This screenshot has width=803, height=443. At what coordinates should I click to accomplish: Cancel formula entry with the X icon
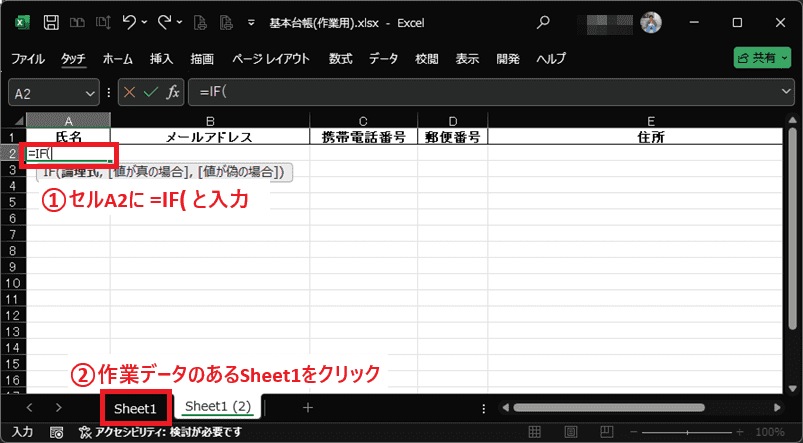(129, 92)
